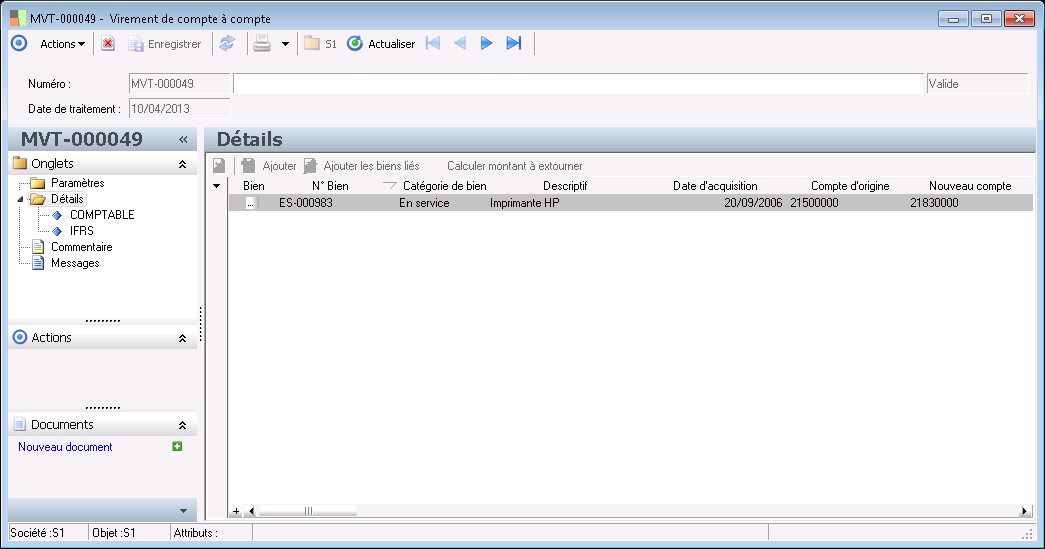Select the Paramètres tree item
This screenshot has width=1045, height=549.
77,183
